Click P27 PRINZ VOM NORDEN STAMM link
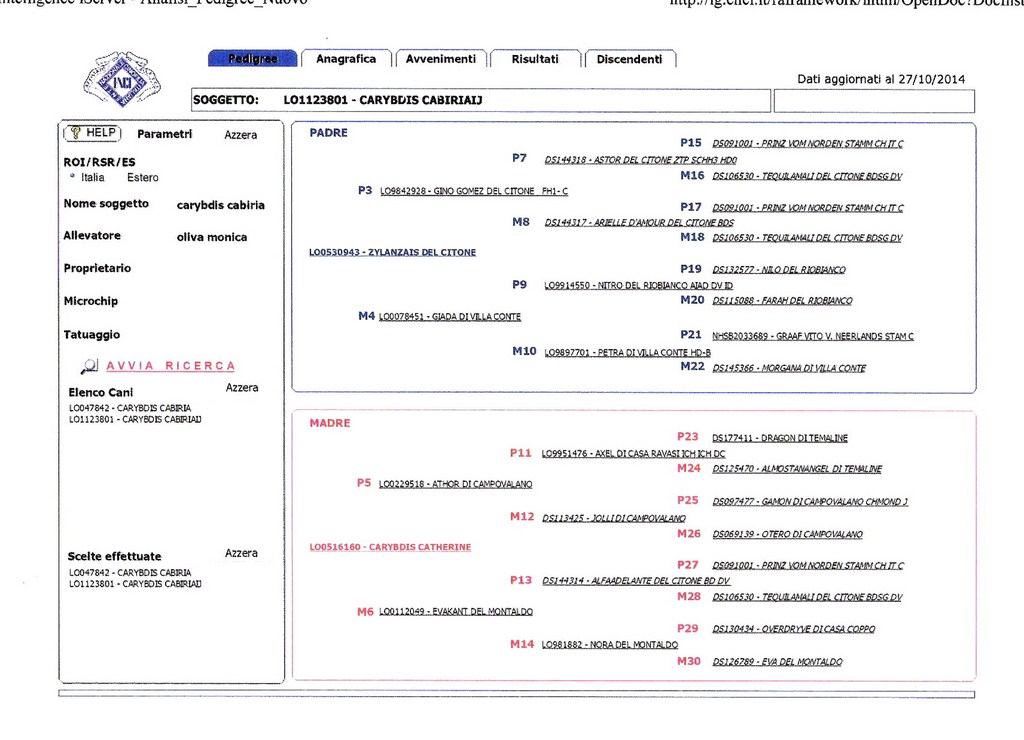 click(808, 566)
